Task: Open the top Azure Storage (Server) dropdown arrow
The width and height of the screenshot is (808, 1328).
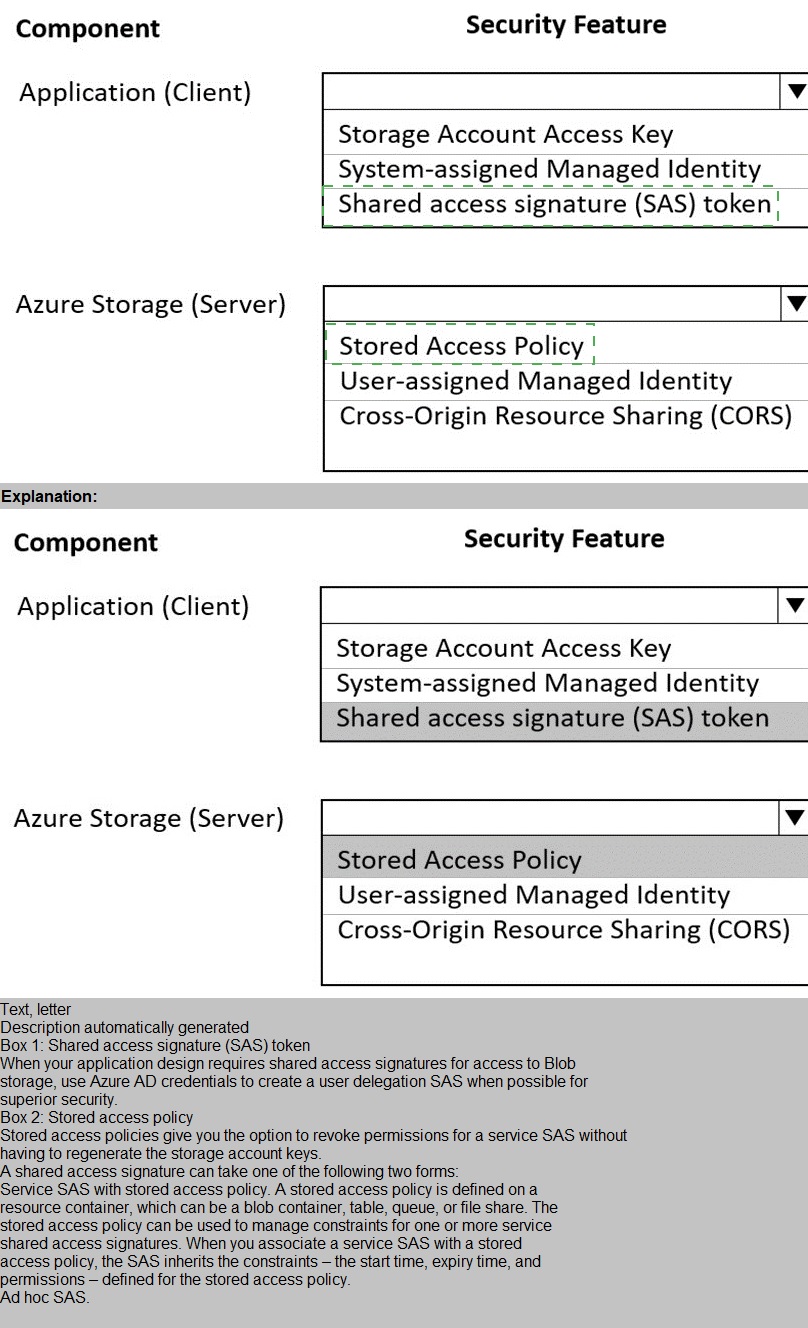Action: (795, 303)
